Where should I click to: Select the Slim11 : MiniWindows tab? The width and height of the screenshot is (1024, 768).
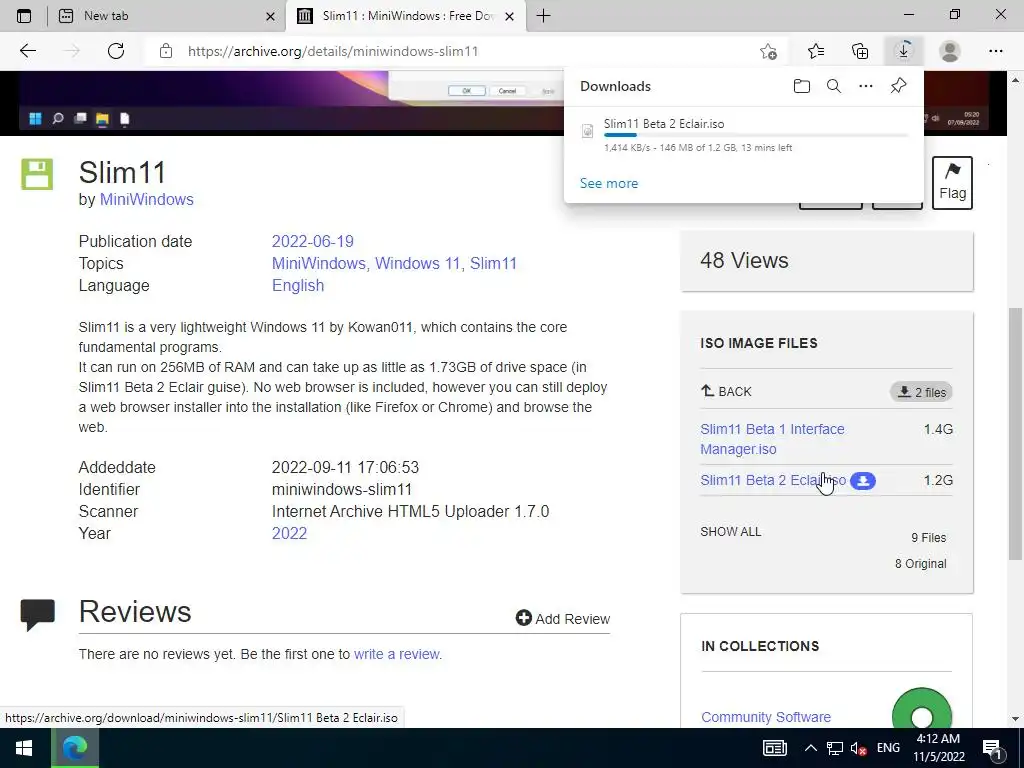coord(407,16)
